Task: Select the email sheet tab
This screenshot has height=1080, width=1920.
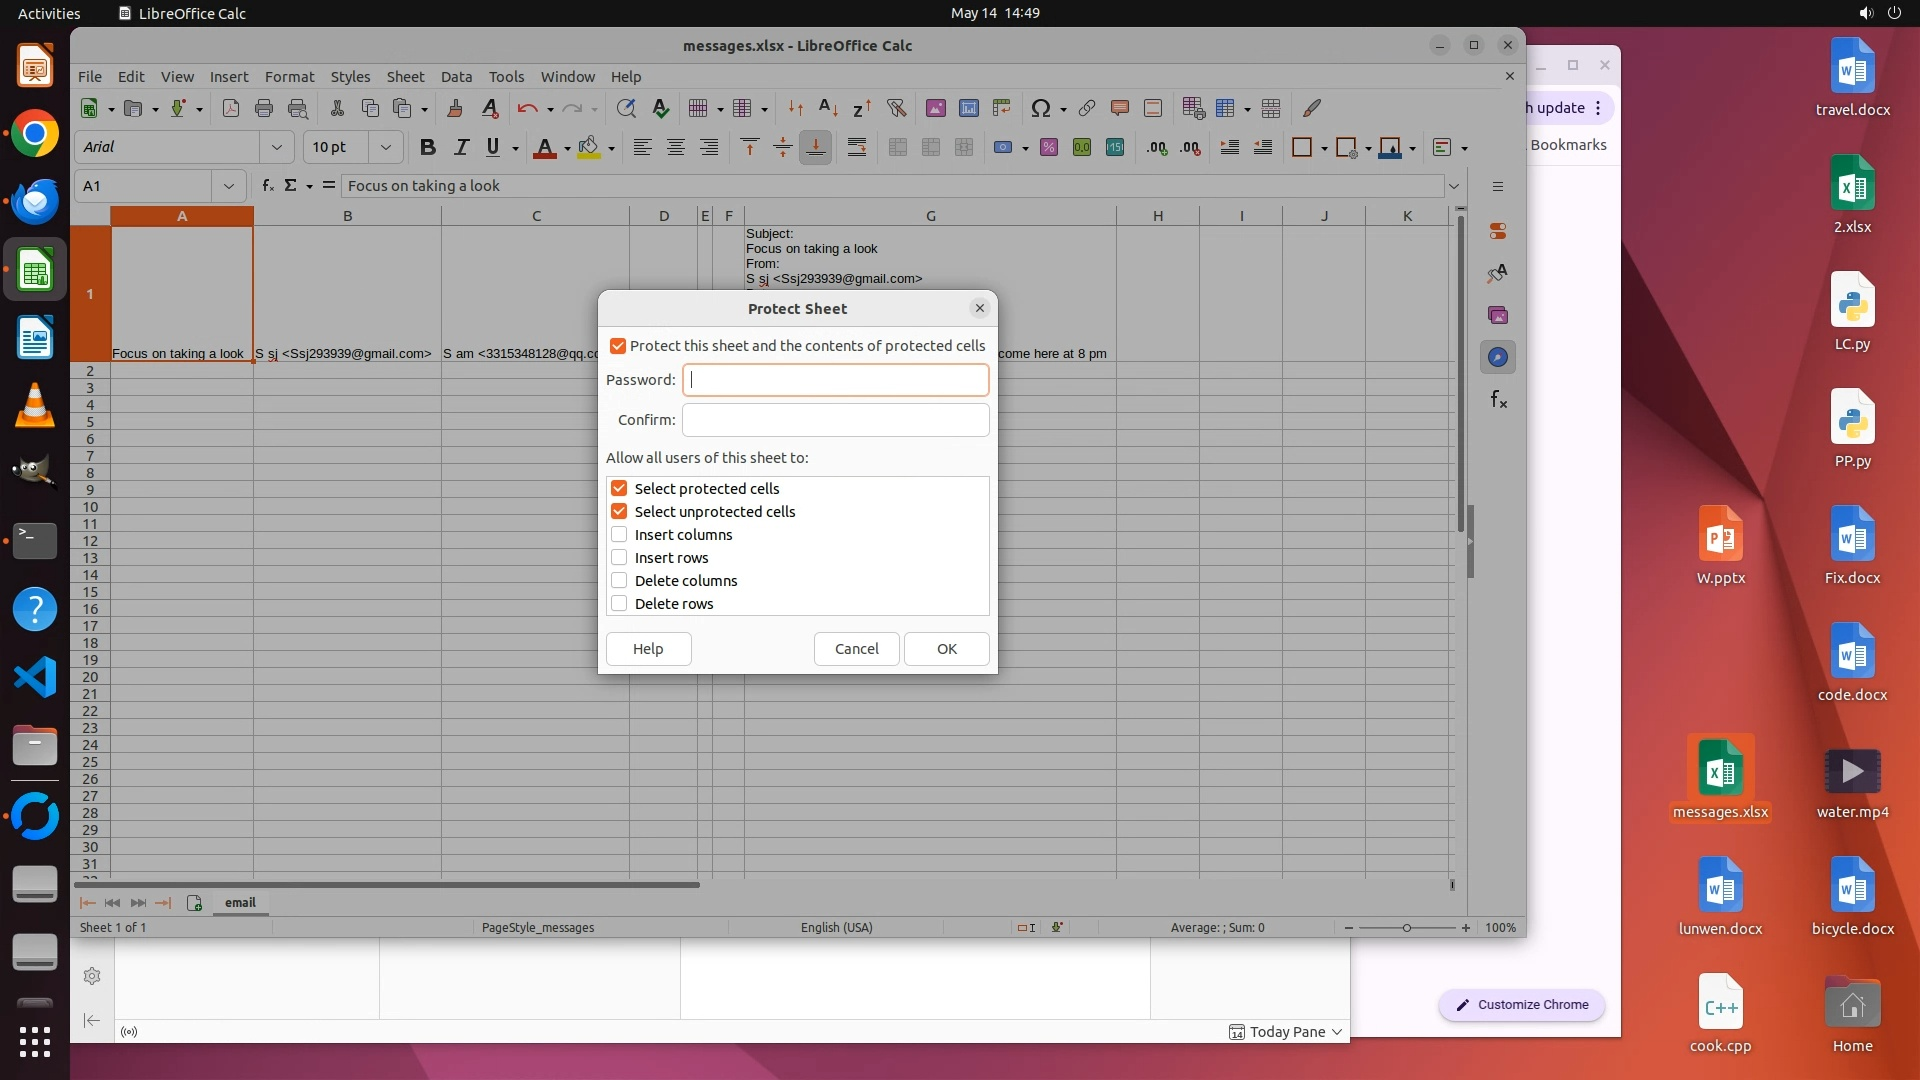Action: (240, 902)
